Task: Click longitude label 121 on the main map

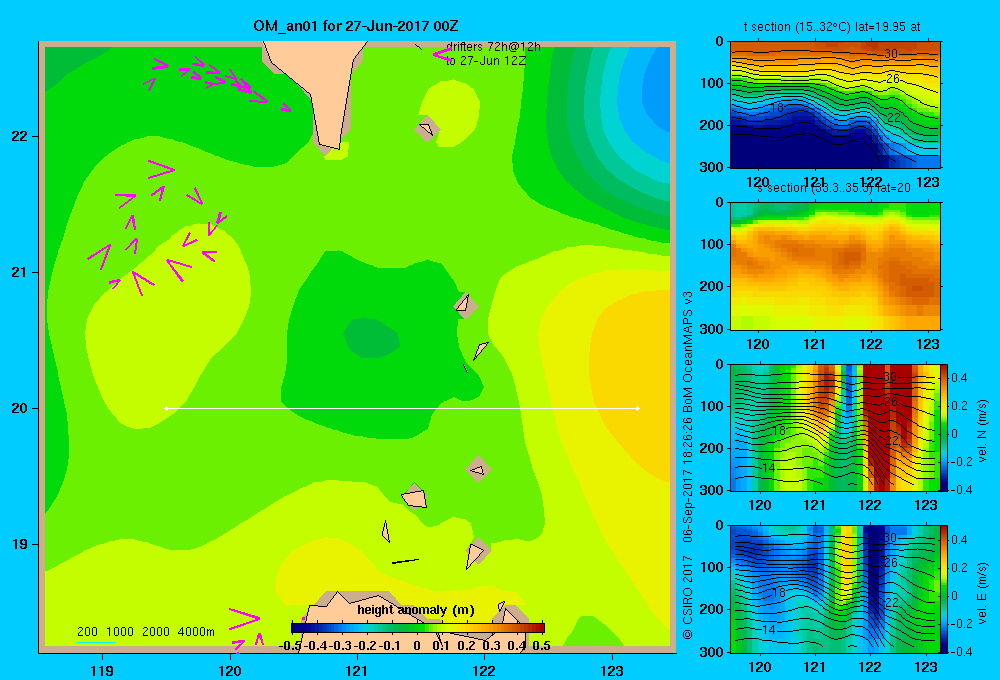Action: (x=357, y=670)
